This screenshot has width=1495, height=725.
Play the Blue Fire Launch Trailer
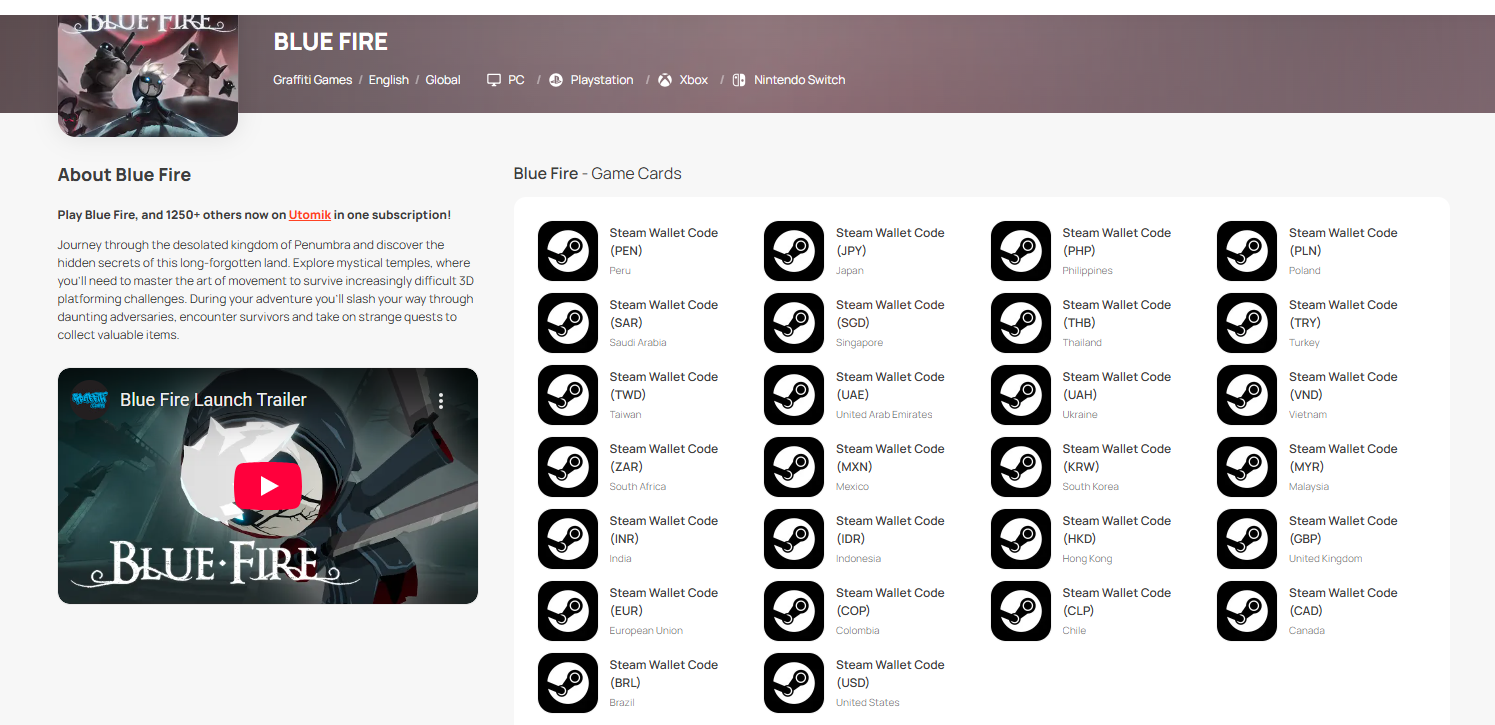click(x=268, y=486)
